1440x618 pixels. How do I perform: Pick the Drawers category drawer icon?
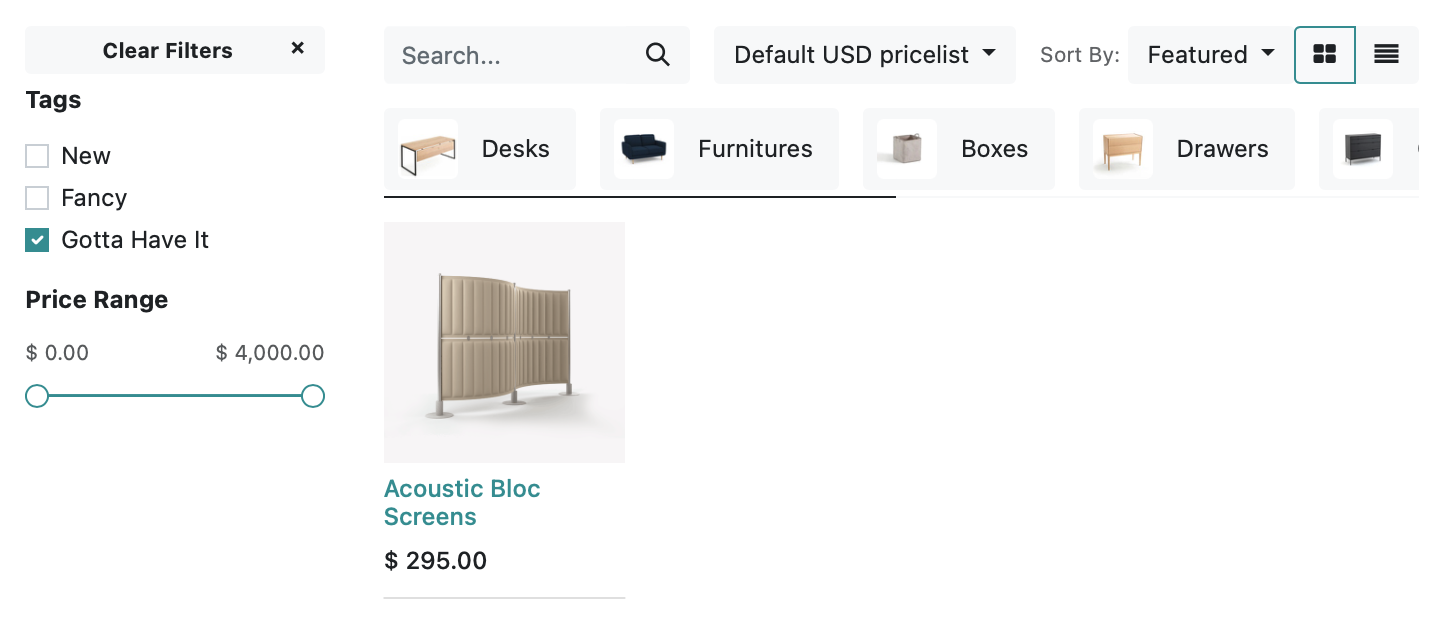tap(1123, 149)
